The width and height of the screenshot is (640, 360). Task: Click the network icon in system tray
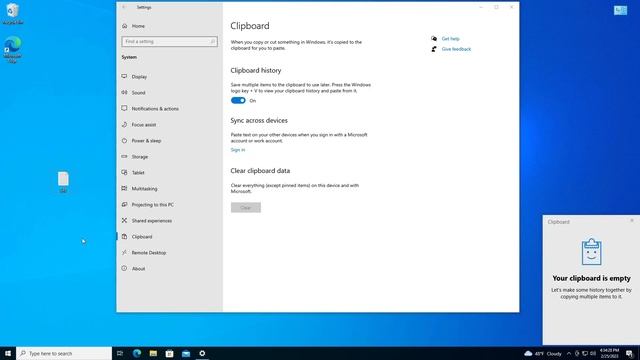[x=585, y=353]
